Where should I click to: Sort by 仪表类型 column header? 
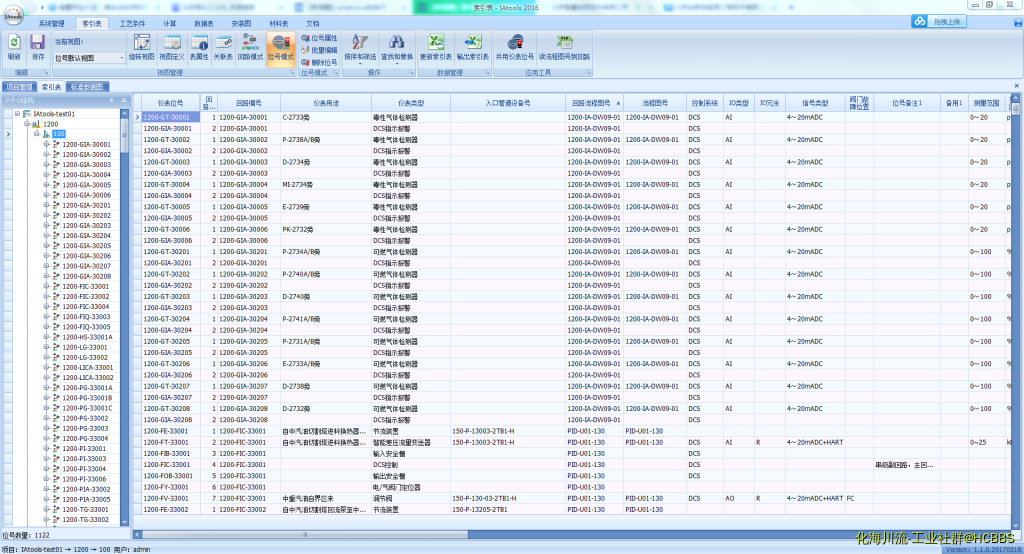point(411,103)
